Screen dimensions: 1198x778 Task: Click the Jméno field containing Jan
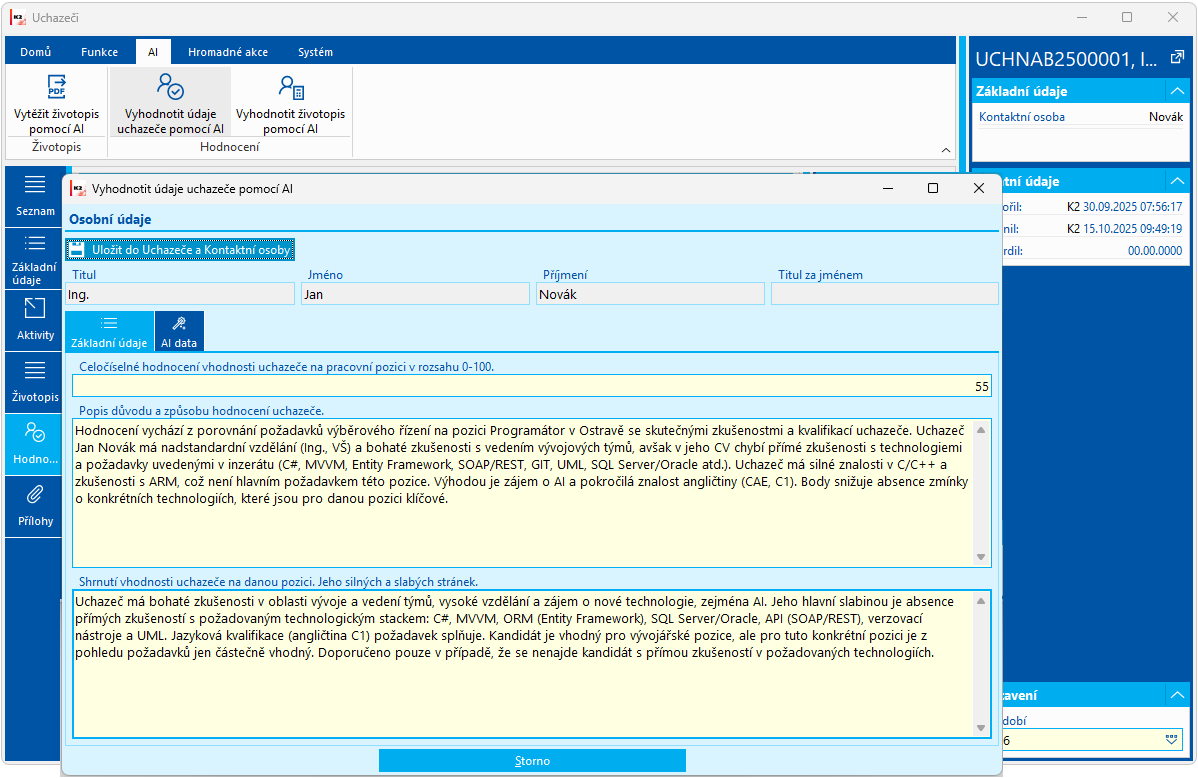pyautogui.click(x=416, y=294)
